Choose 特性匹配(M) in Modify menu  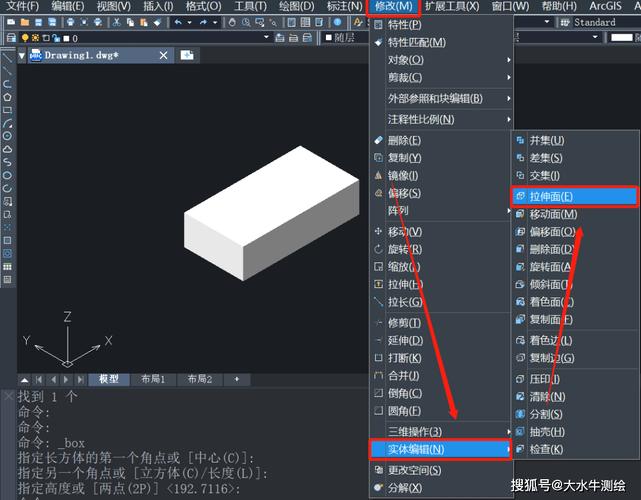coord(441,42)
